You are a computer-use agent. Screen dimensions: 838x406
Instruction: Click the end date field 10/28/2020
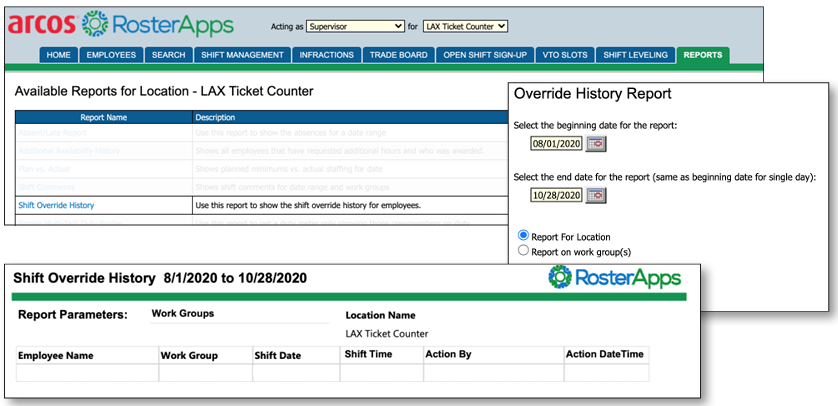[556, 196]
